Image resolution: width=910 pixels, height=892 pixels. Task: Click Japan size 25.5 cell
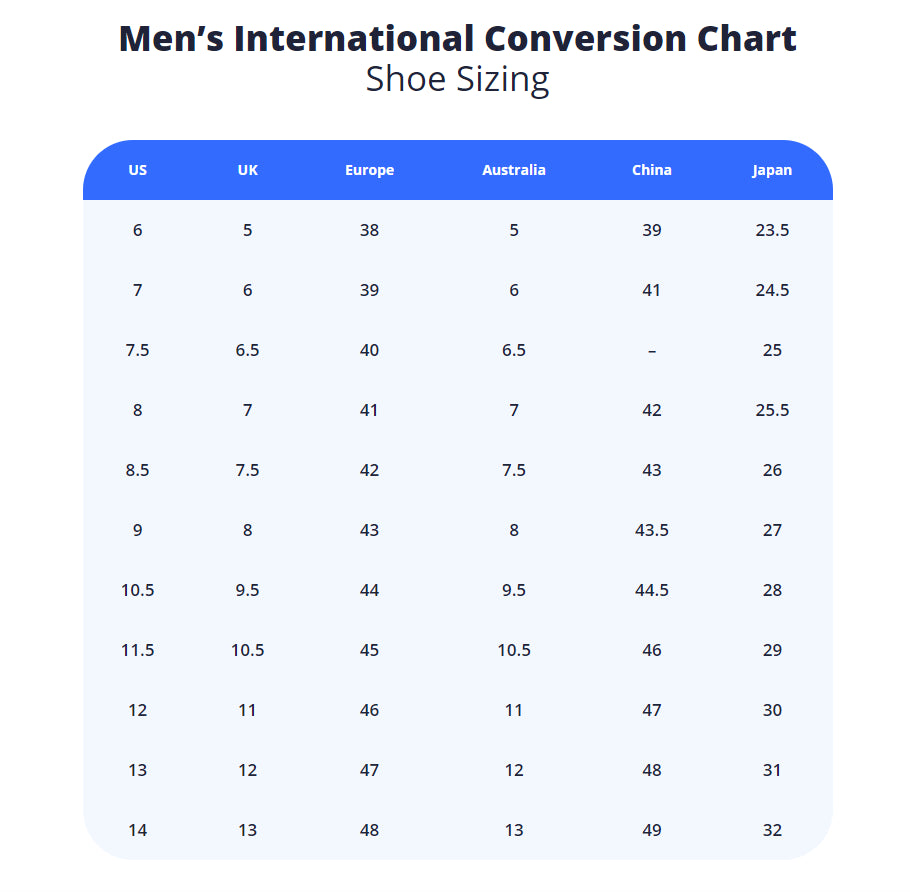(772, 410)
